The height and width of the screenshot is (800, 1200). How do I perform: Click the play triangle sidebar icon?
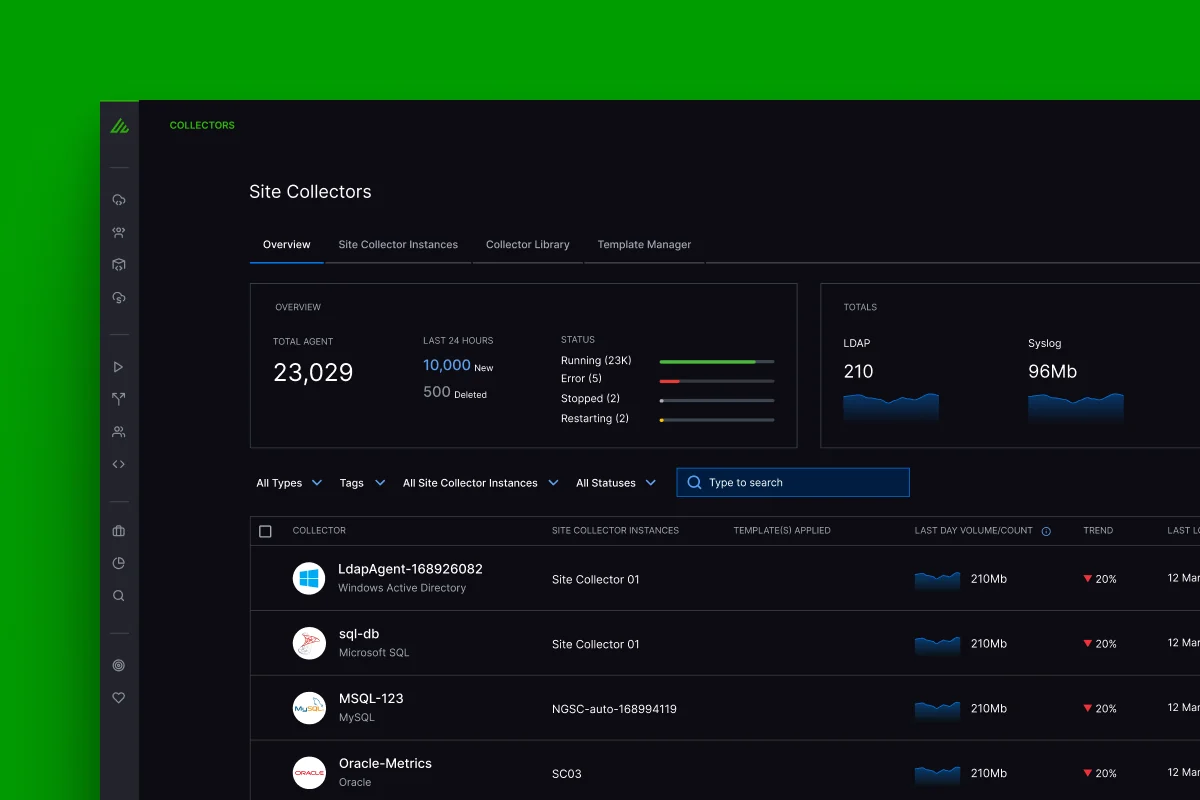coord(119,367)
